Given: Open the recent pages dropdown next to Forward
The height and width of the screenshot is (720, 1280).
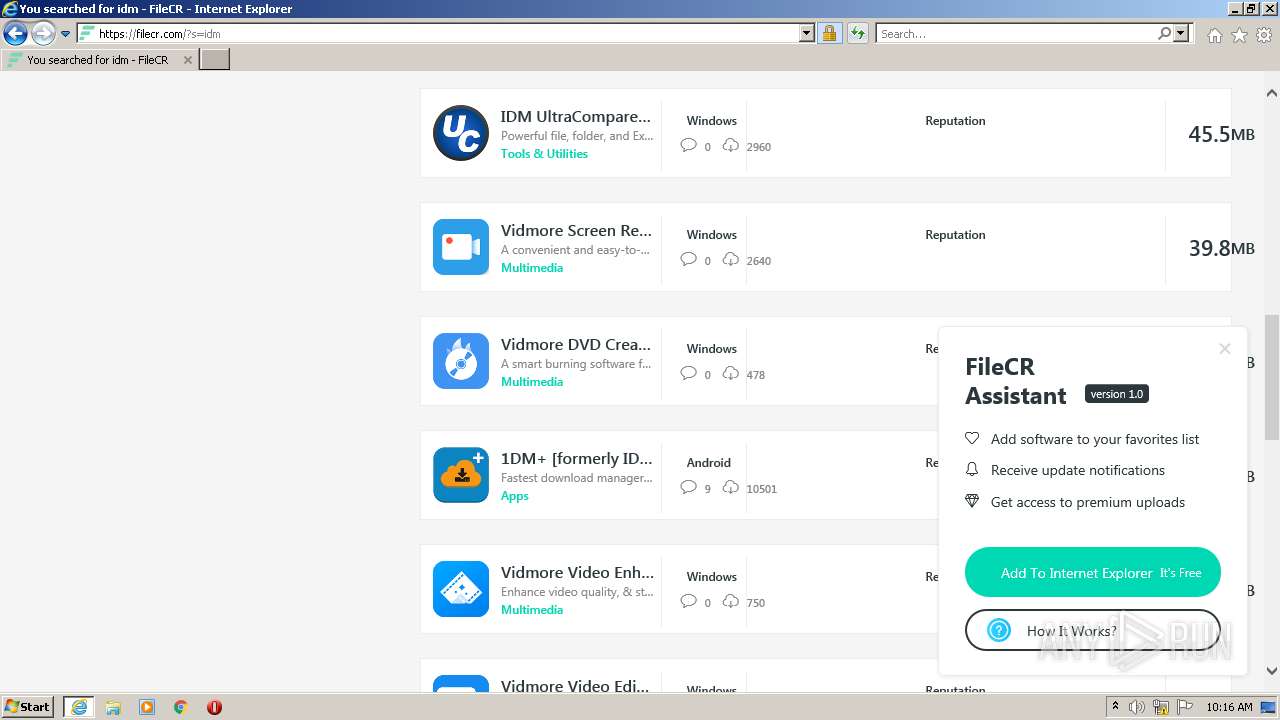Looking at the screenshot, I should point(65,33).
